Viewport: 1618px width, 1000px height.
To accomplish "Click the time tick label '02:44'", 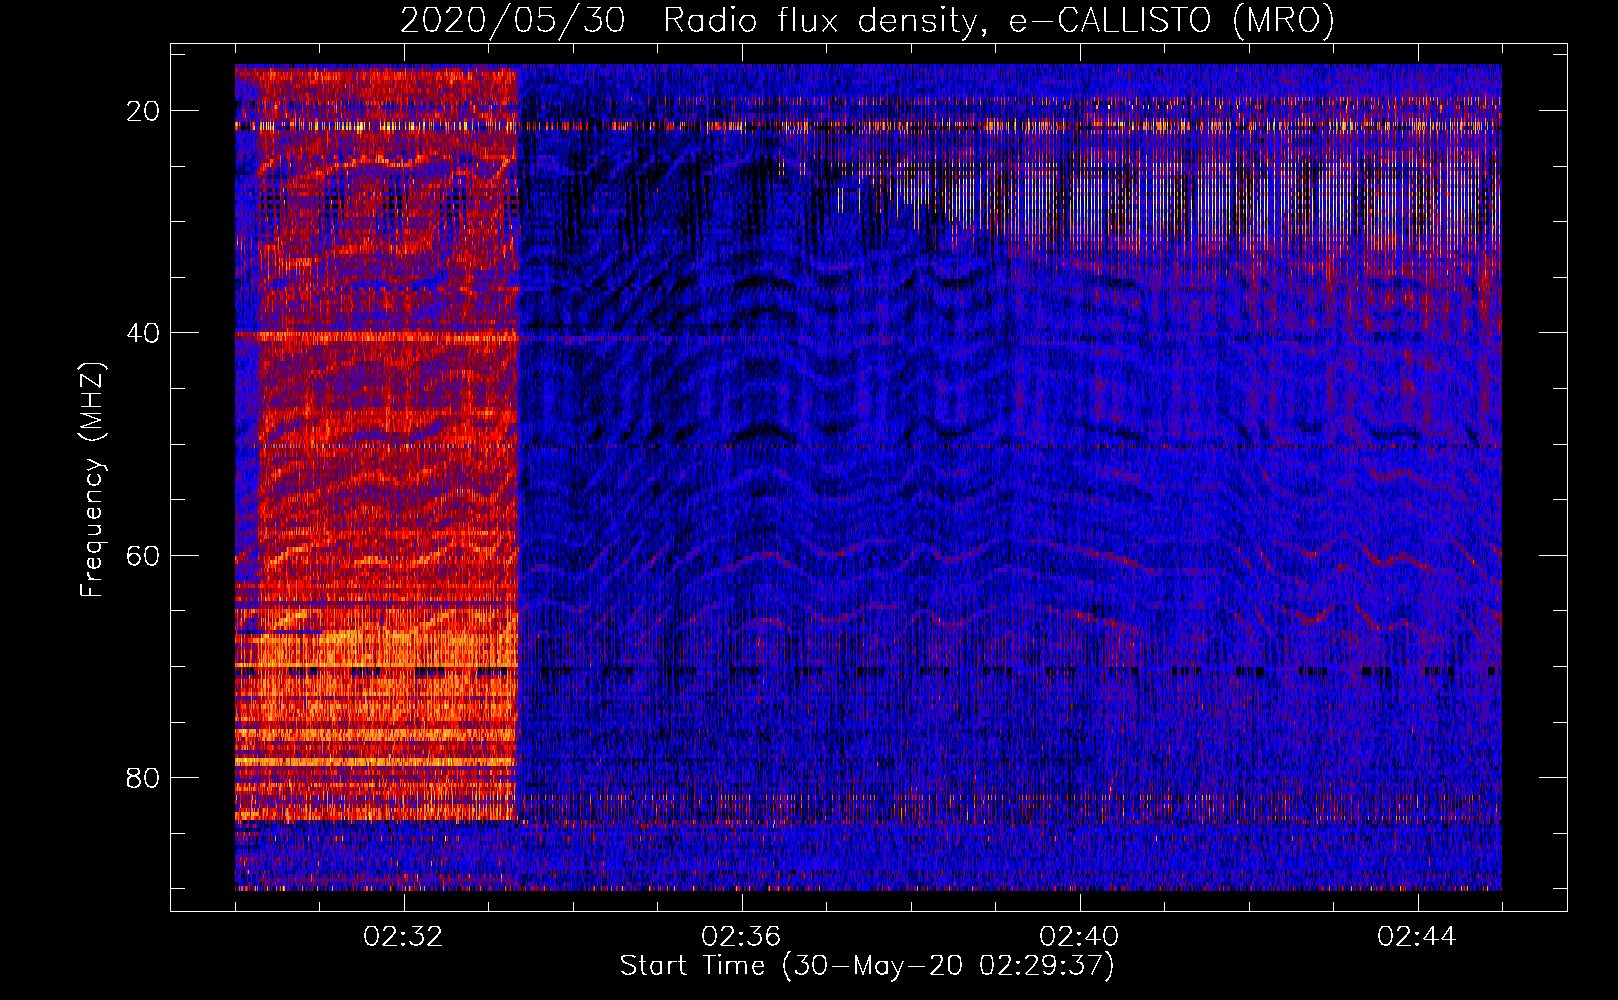I will (x=1417, y=937).
